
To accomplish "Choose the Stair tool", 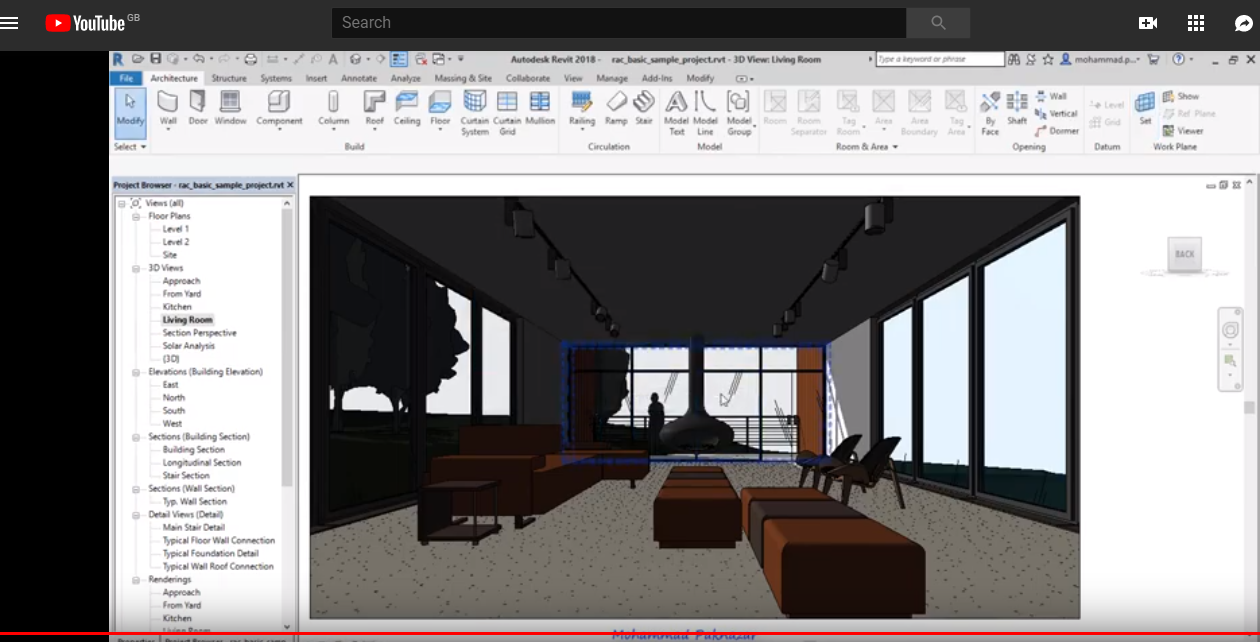I will (644, 109).
